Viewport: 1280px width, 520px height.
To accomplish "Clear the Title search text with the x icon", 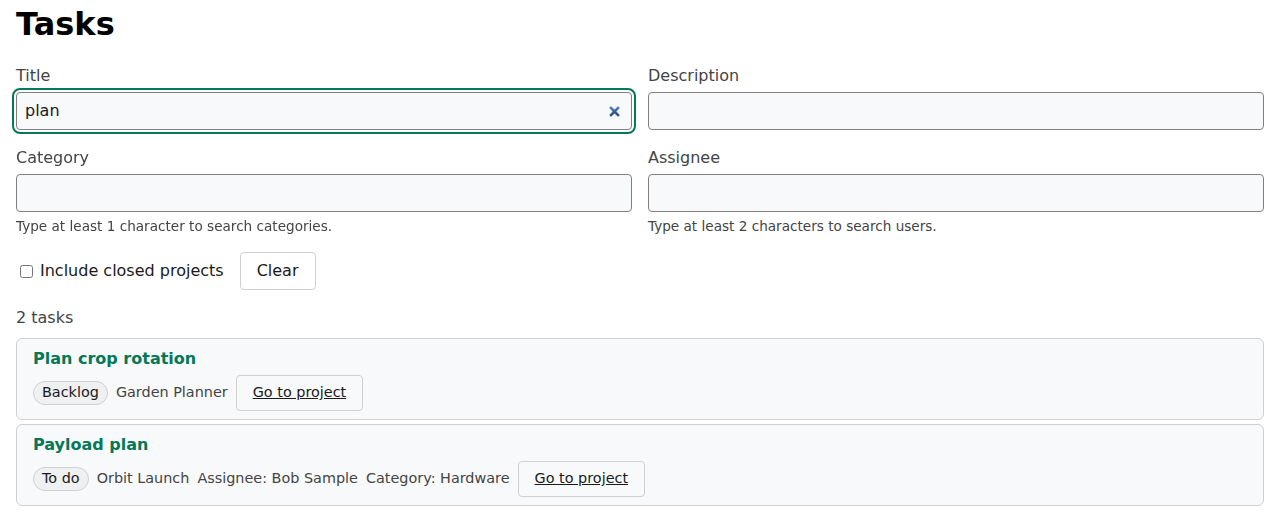I will coord(614,111).
